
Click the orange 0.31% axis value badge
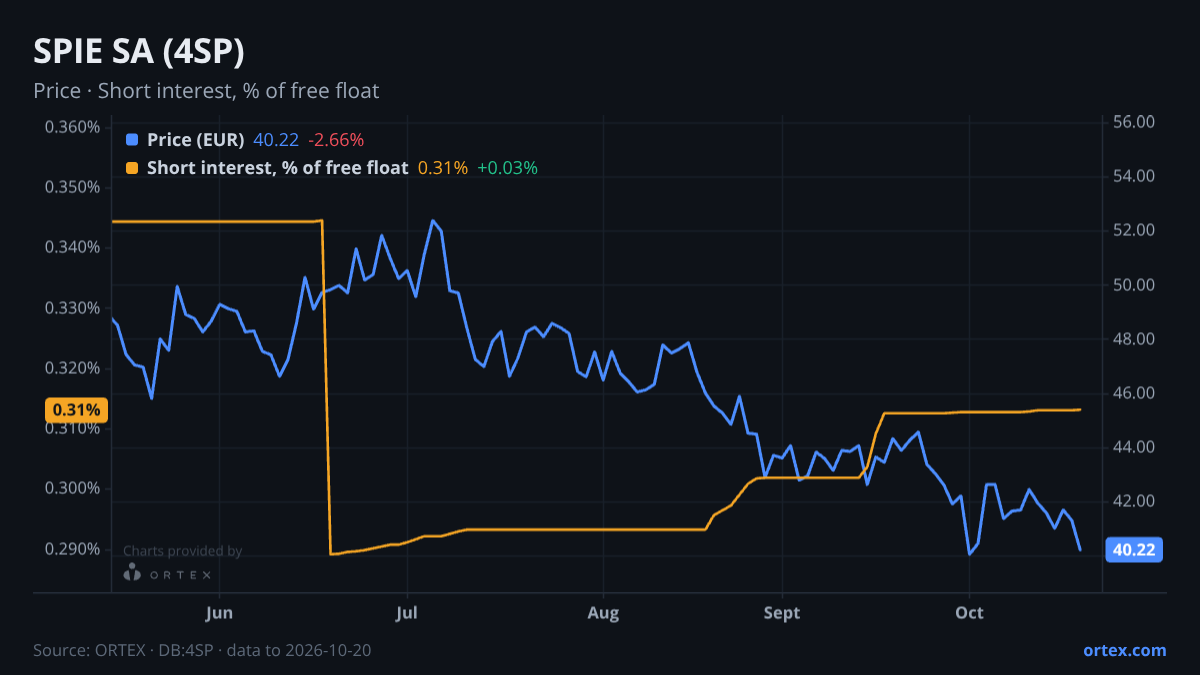[76, 410]
